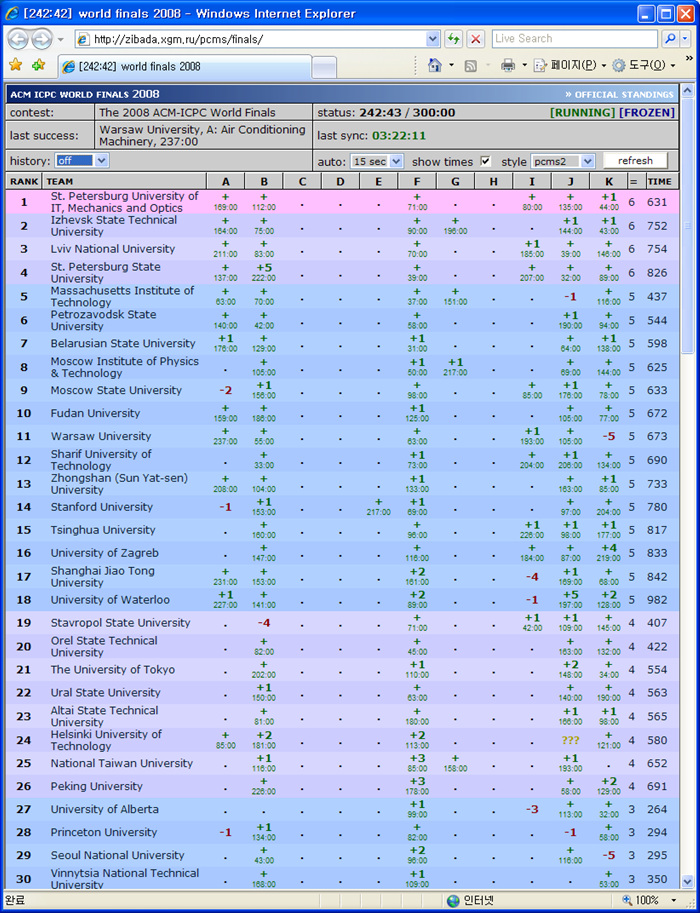
Task: Select the world finals 2008 tab
Action: coord(185,66)
